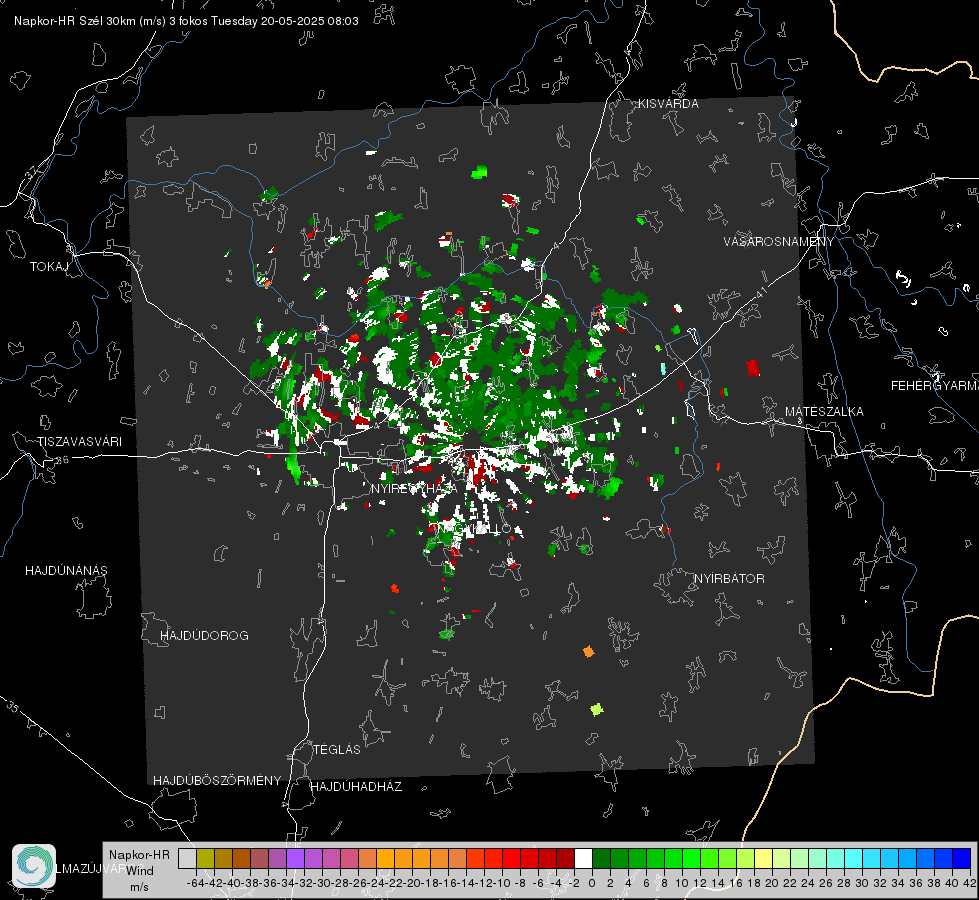
Task: Pick the olive -64 legend swatch
Action: 205,858
